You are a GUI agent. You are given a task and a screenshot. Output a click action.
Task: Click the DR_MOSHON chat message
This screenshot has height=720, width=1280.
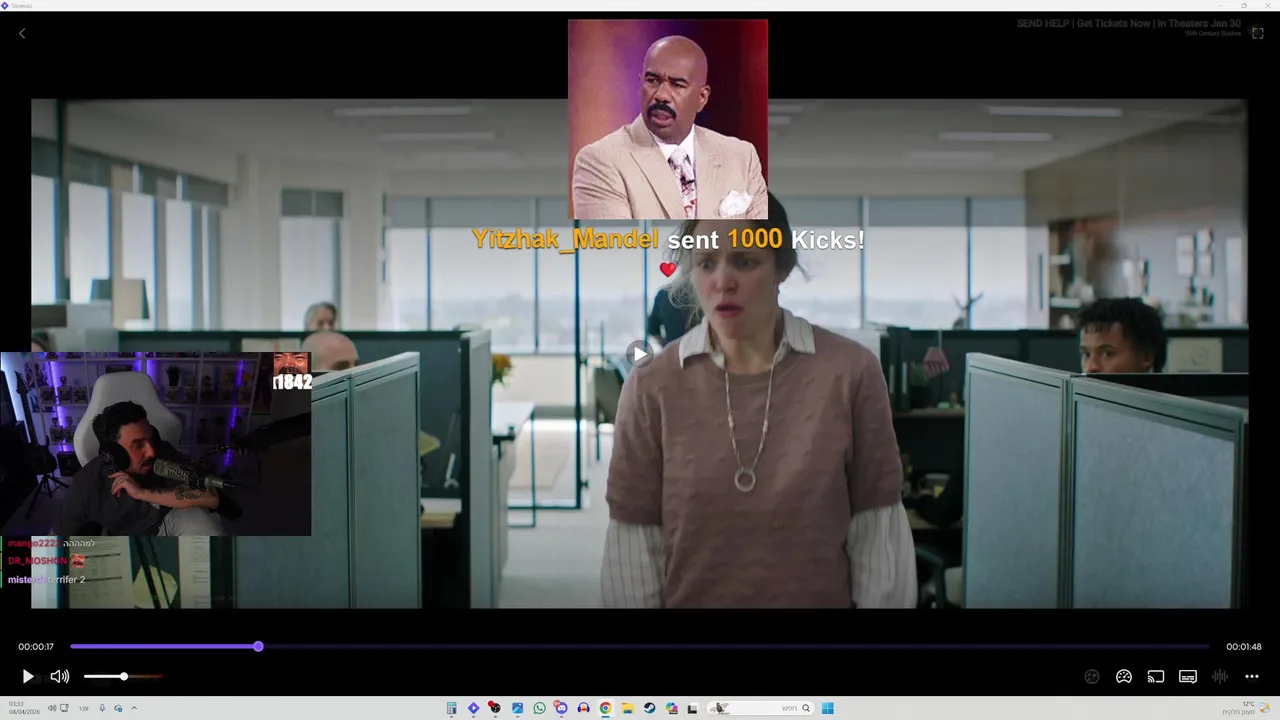[x=46, y=561]
